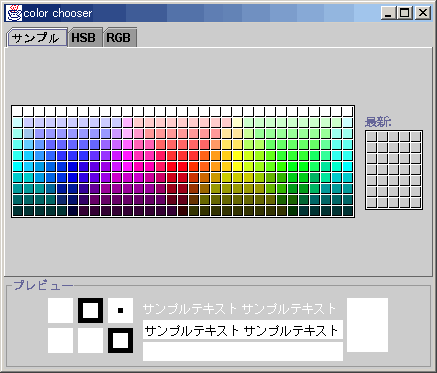The height and width of the screenshot is (373, 437).
Task: Click the Java icon in the title bar
Action: point(14,13)
